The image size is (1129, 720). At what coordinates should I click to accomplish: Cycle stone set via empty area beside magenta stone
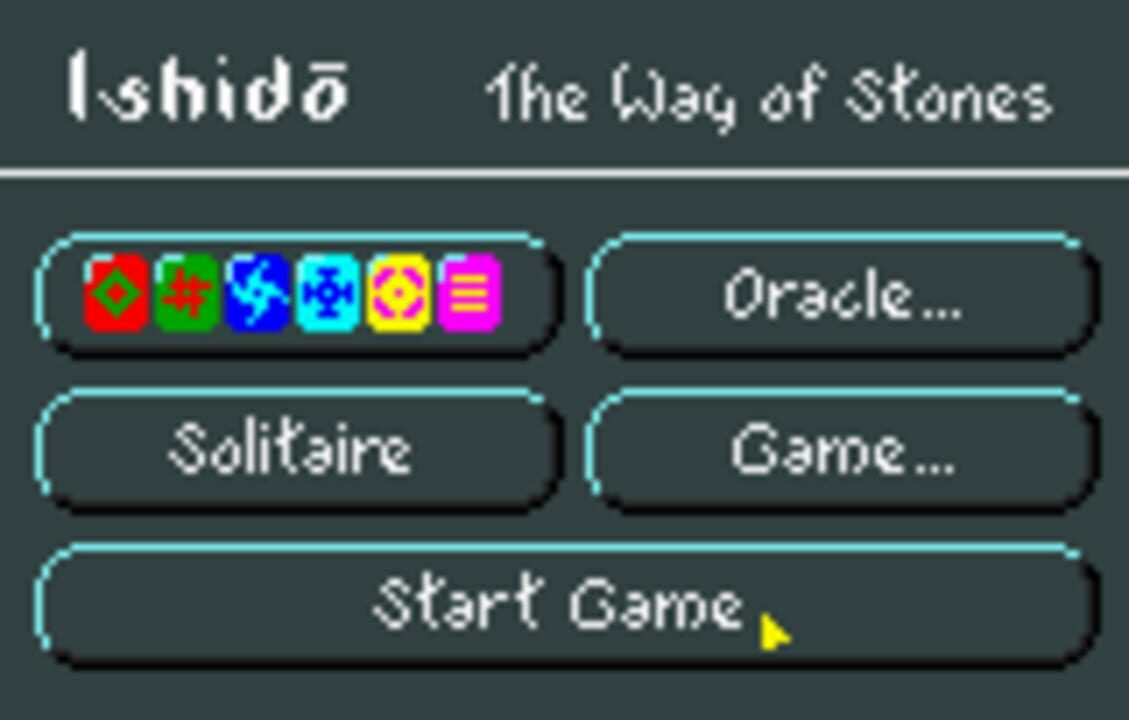(529, 294)
